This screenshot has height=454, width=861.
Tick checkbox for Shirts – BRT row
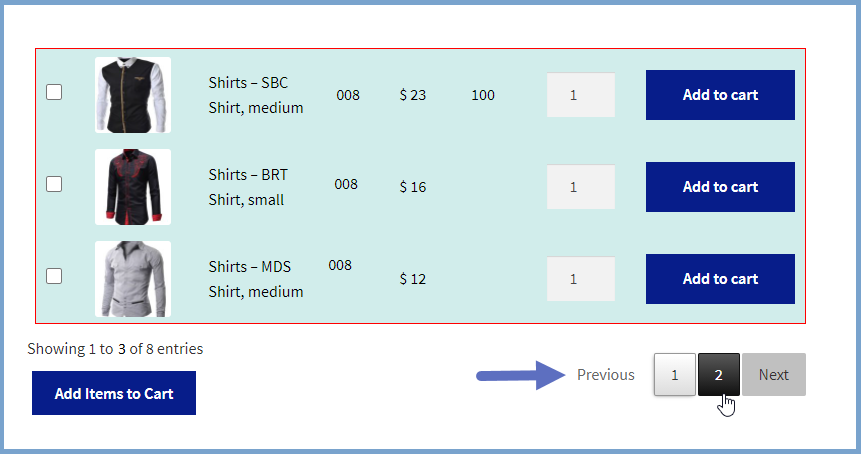click(54, 184)
